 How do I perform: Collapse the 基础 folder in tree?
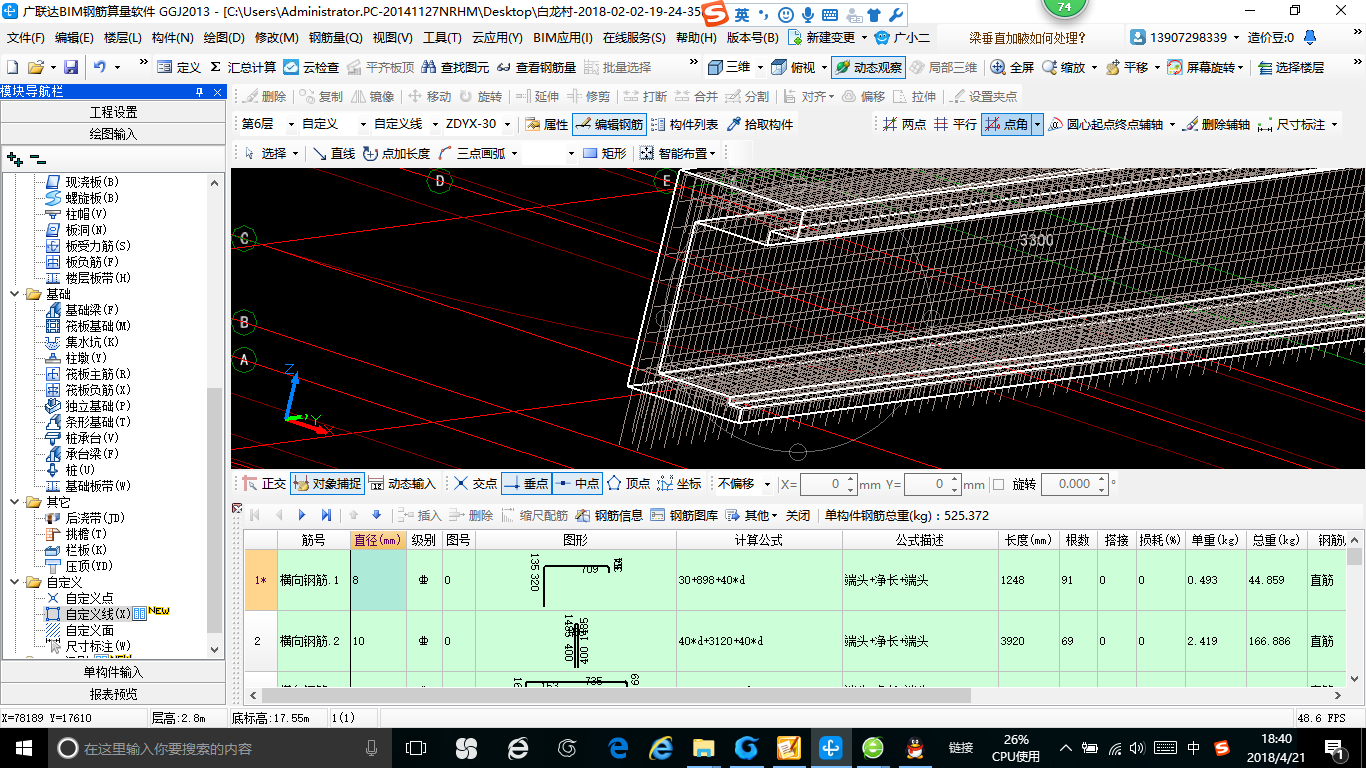point(14,294)
